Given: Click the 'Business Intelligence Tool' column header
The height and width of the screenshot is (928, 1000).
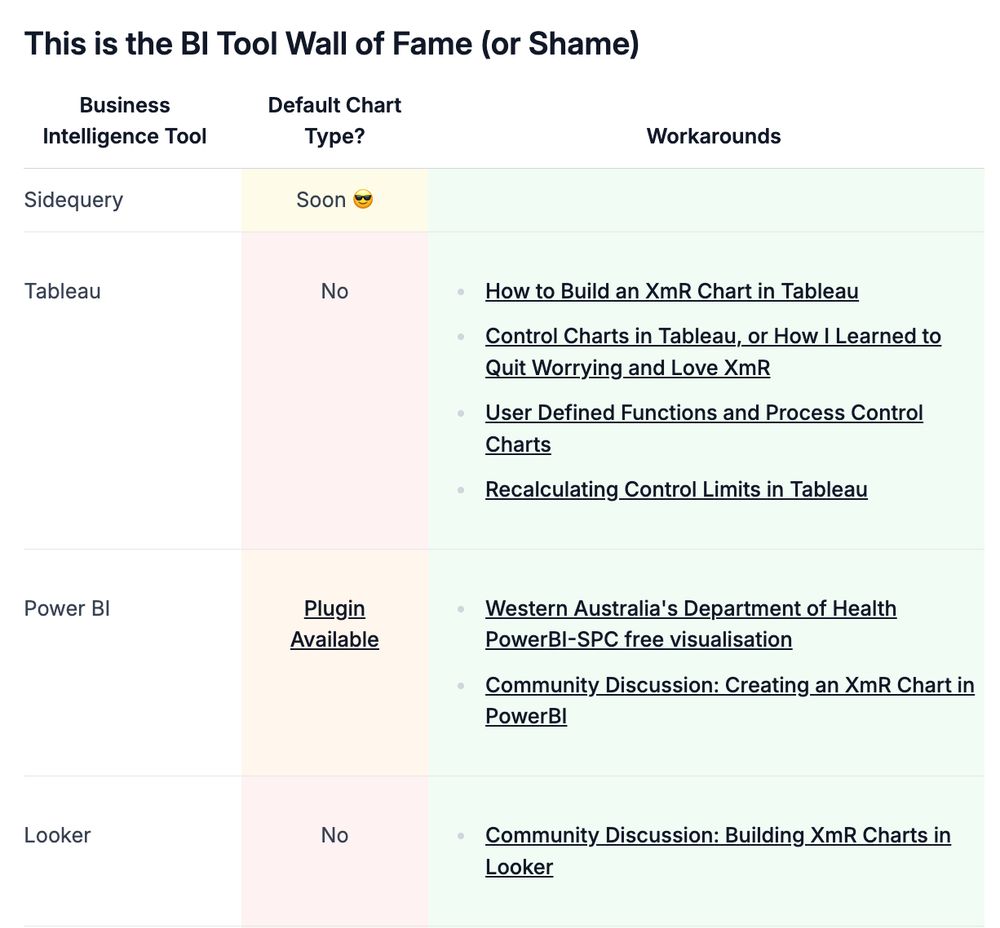Looking at the screenshot, I should pyautogui.click(x=125, y=121).
